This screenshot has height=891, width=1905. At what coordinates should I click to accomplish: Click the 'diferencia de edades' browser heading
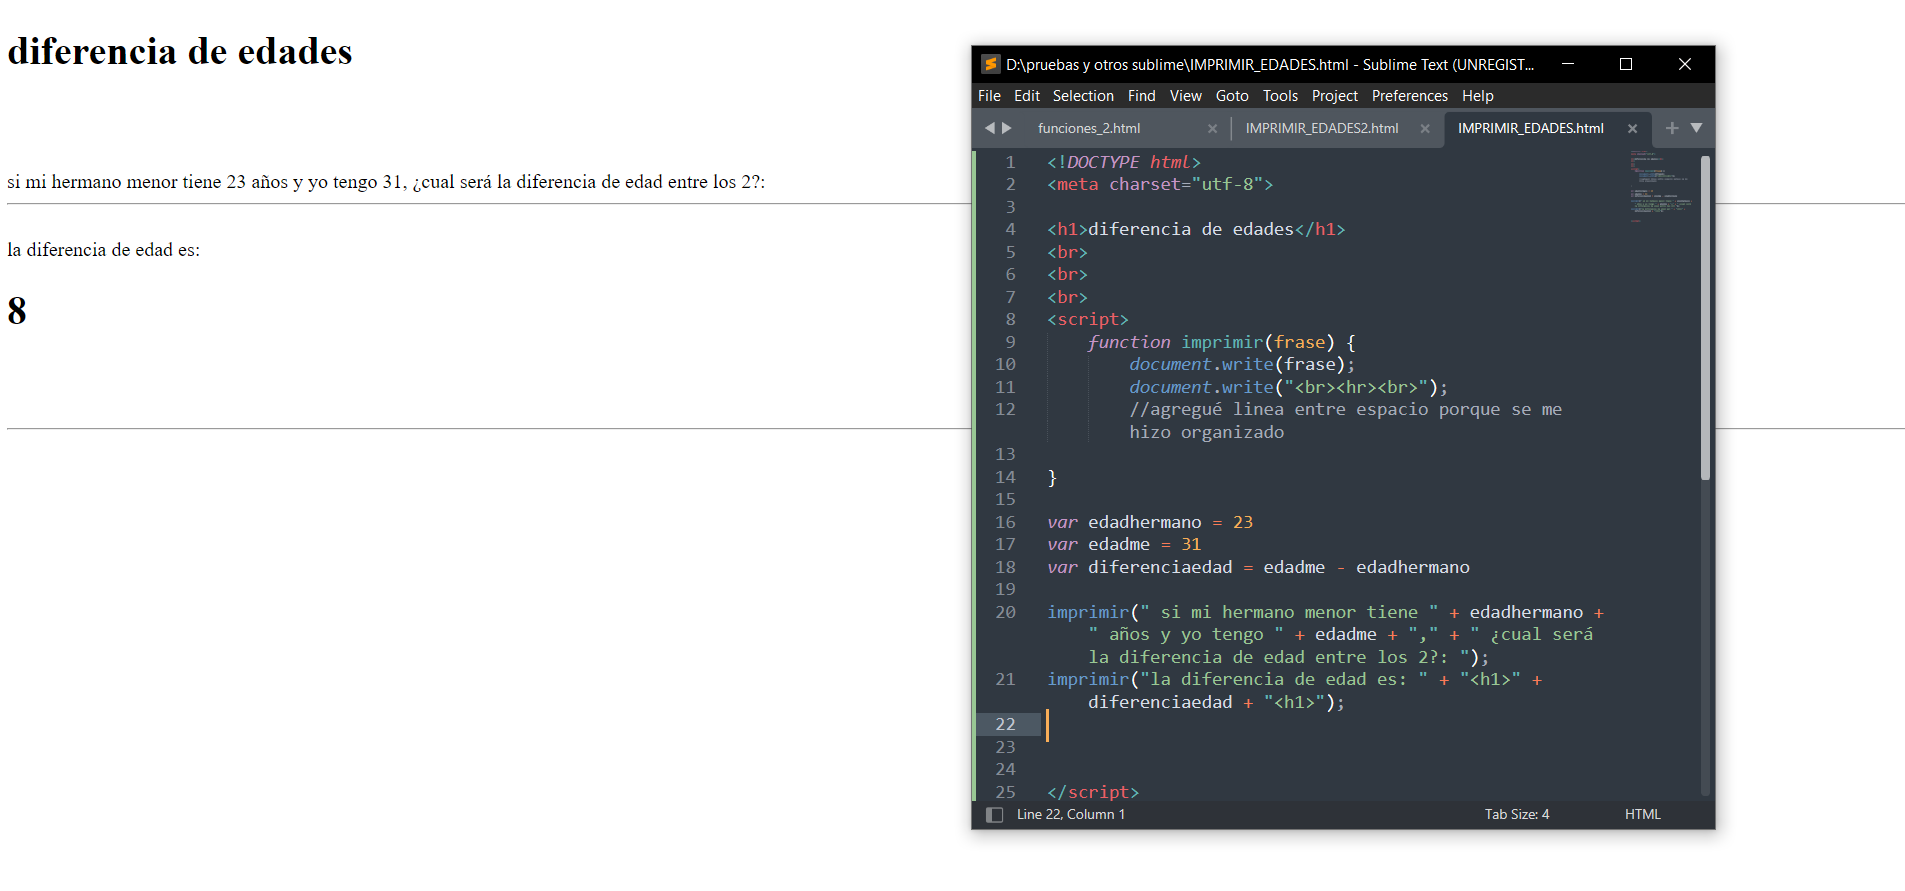click(180, 51)
